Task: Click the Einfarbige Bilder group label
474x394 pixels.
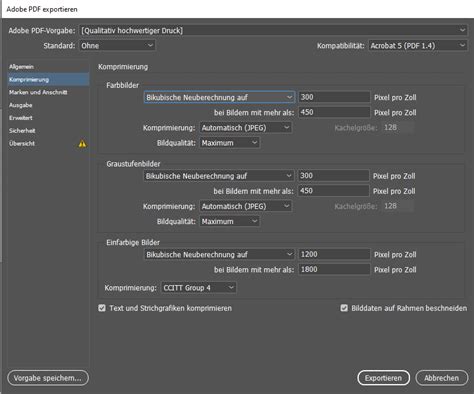Action: 133,242
